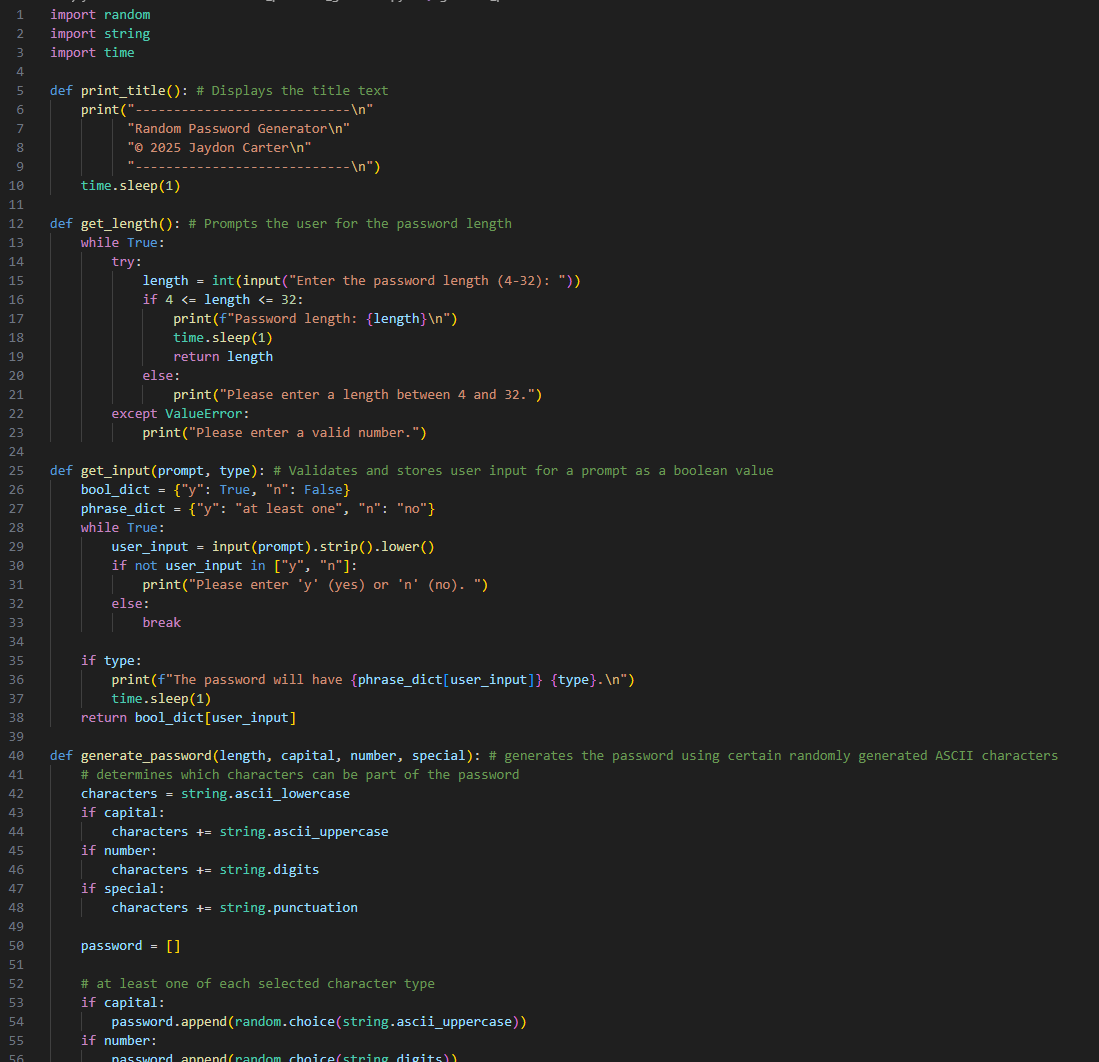Viewport: 1099px width, 1062px height.
Task: Click the import string statement
Action: point(98,33)
